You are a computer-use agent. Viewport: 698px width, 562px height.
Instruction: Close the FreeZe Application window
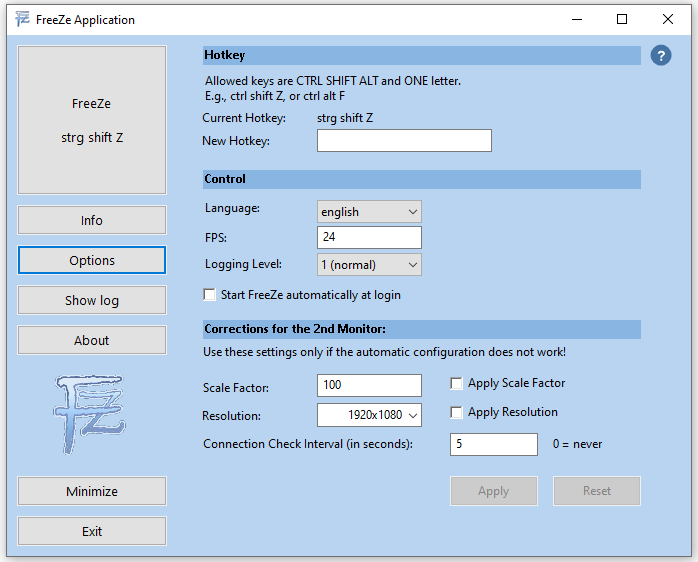click(x=668, y=19)
